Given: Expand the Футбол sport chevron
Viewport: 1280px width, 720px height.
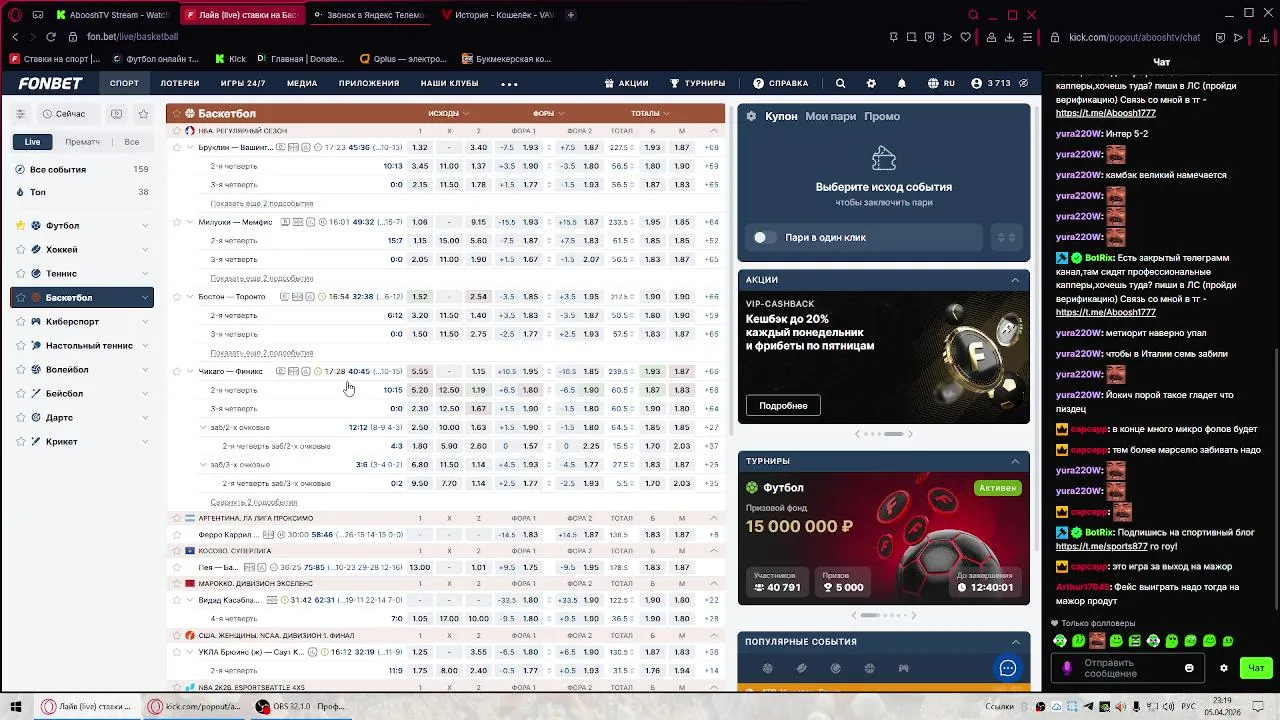Looking at the screenshot, I should tap(145, 226).
